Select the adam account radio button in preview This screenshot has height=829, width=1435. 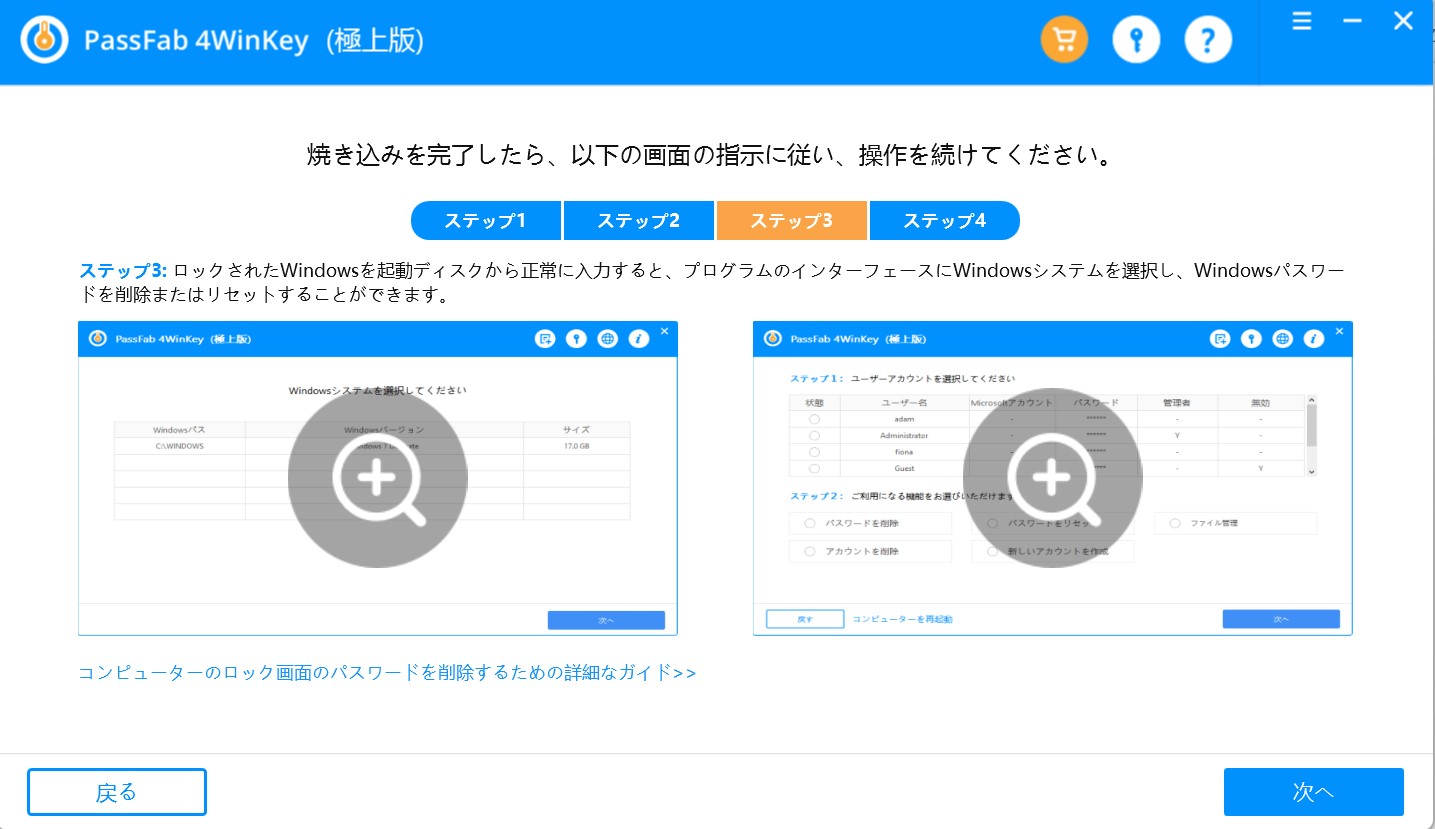pyautogui.click(x=814, y=419)
